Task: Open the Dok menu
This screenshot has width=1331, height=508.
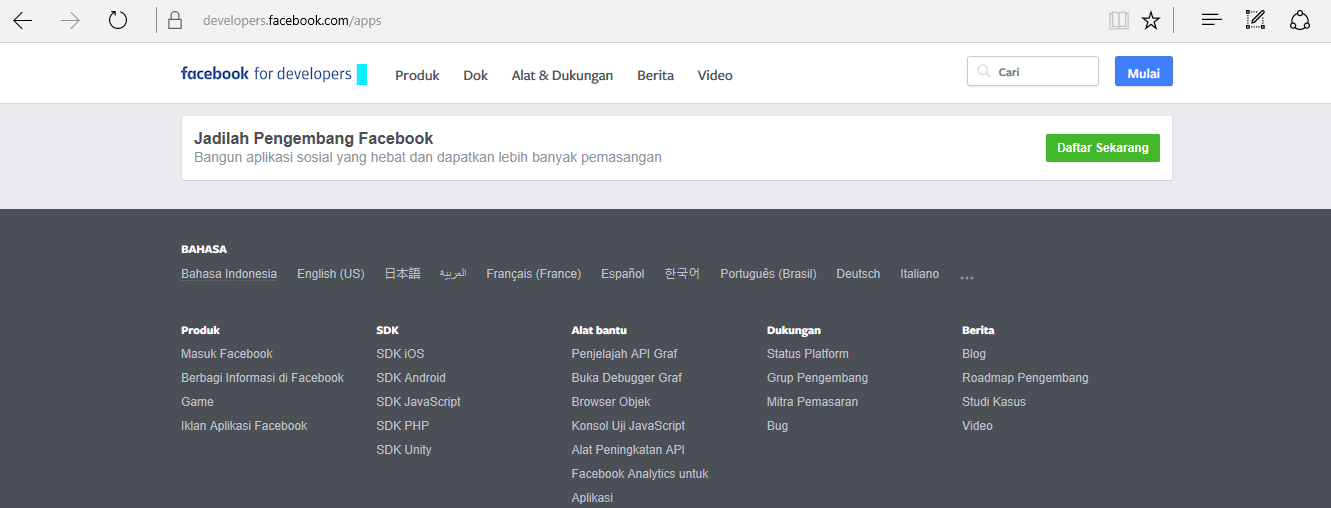Action: [476, 75]
